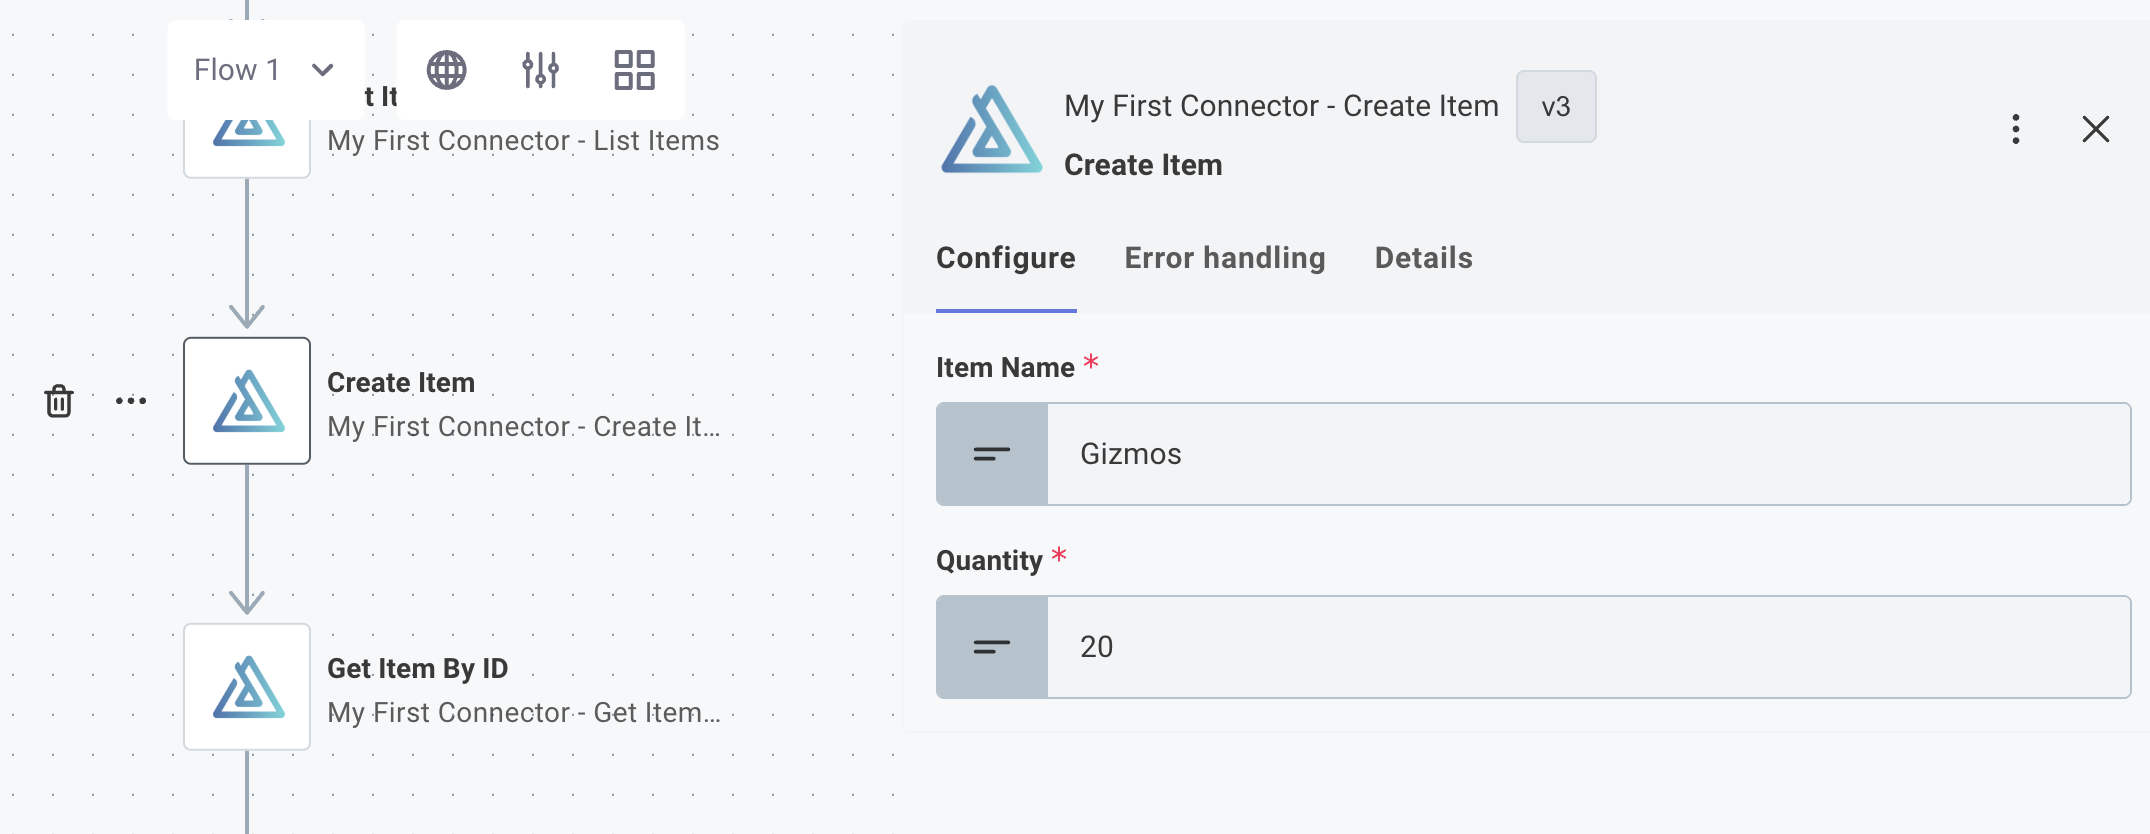Click the "Item Name" field label

[1005, 368]
